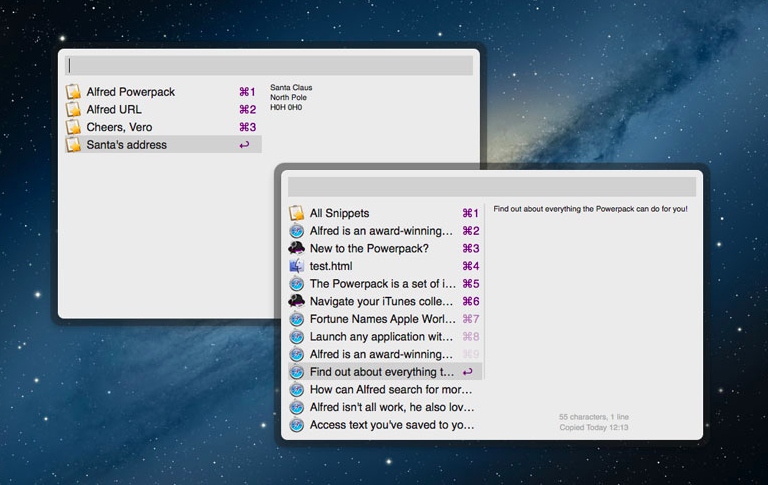Click the Alfred hat icon beside New to the Powerpack?
Viewport: 768px width, 485px height.
pos(296,248)
